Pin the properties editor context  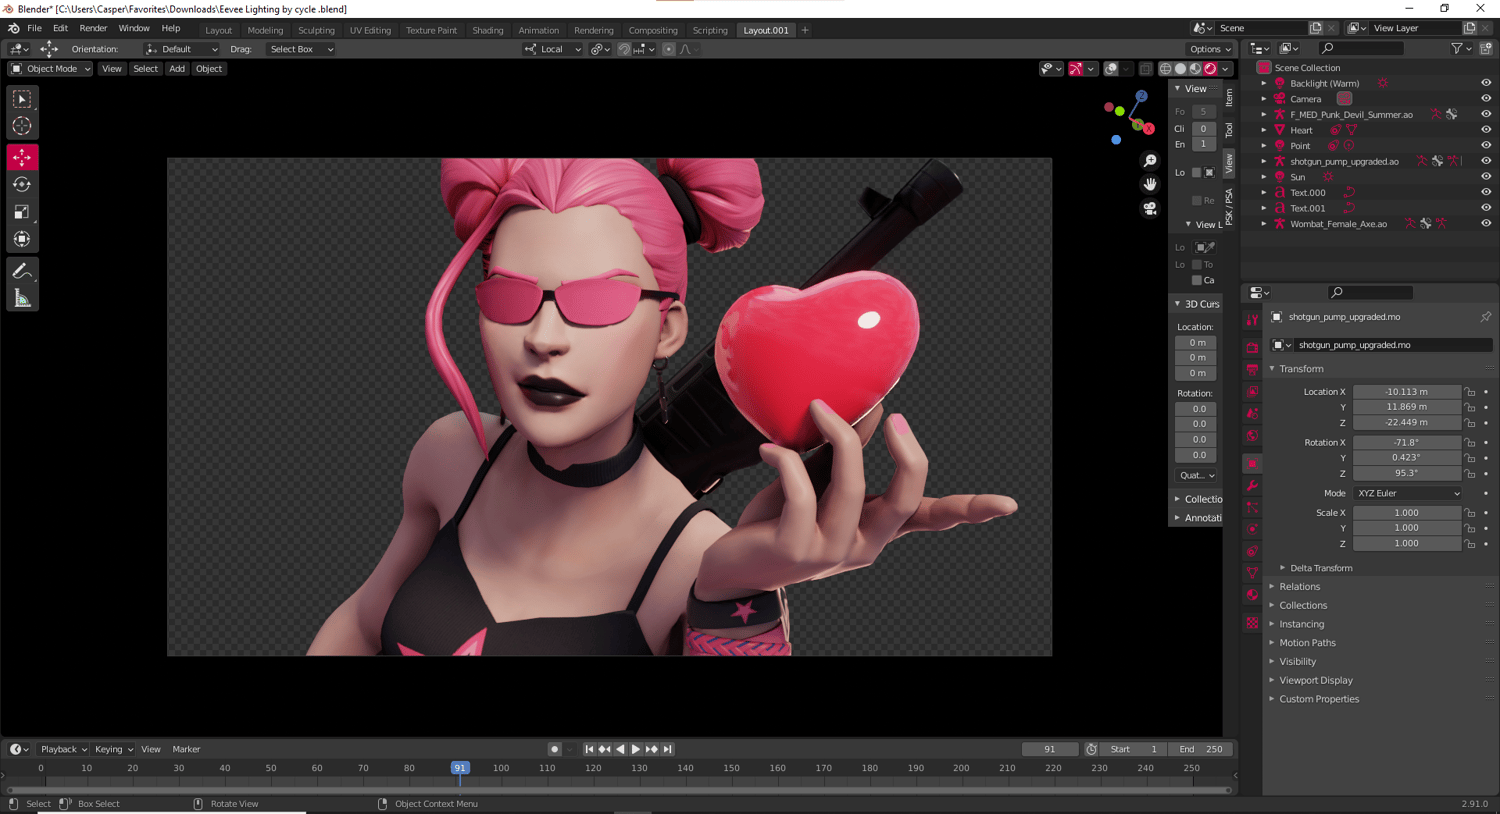[x=1485, y=317]
